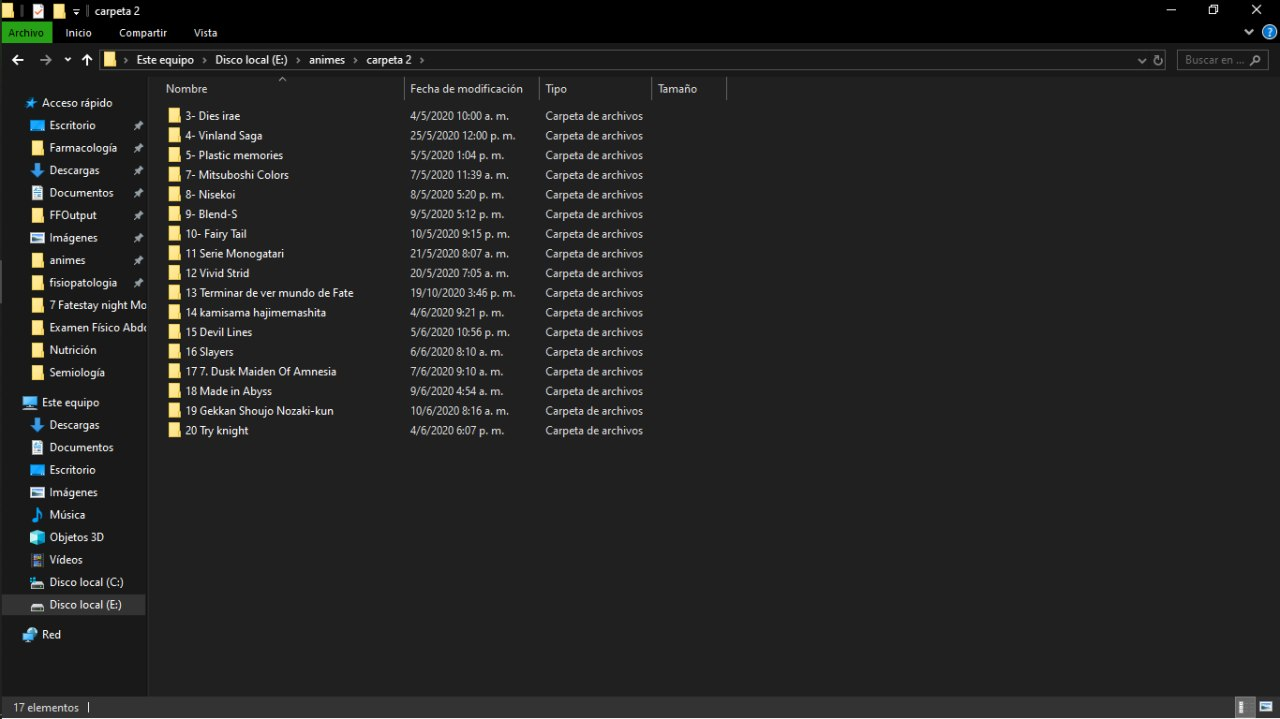This screenshot has width=1280, height=719.
Task: Expand the breadcrumb chevron after carpeta 2
Action: (422, 60)
